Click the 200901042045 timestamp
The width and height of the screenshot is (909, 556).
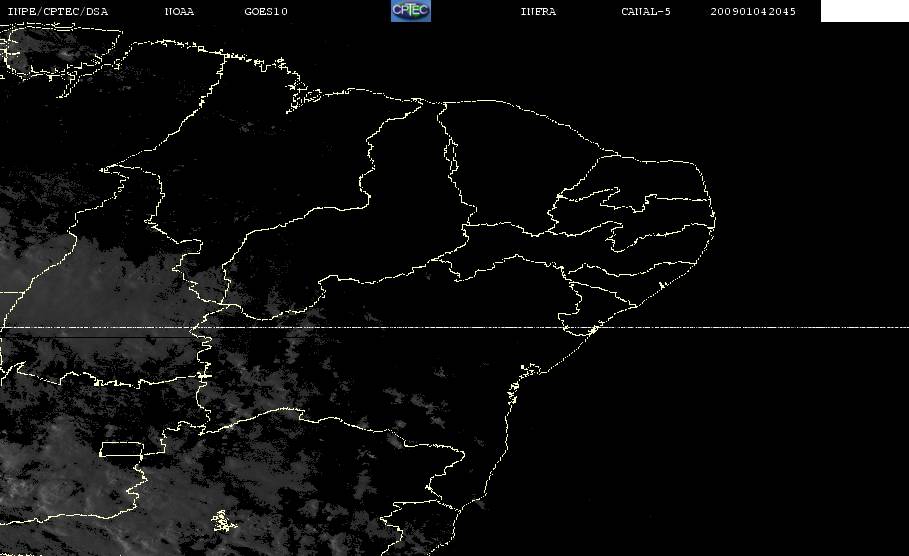[752, 11]
